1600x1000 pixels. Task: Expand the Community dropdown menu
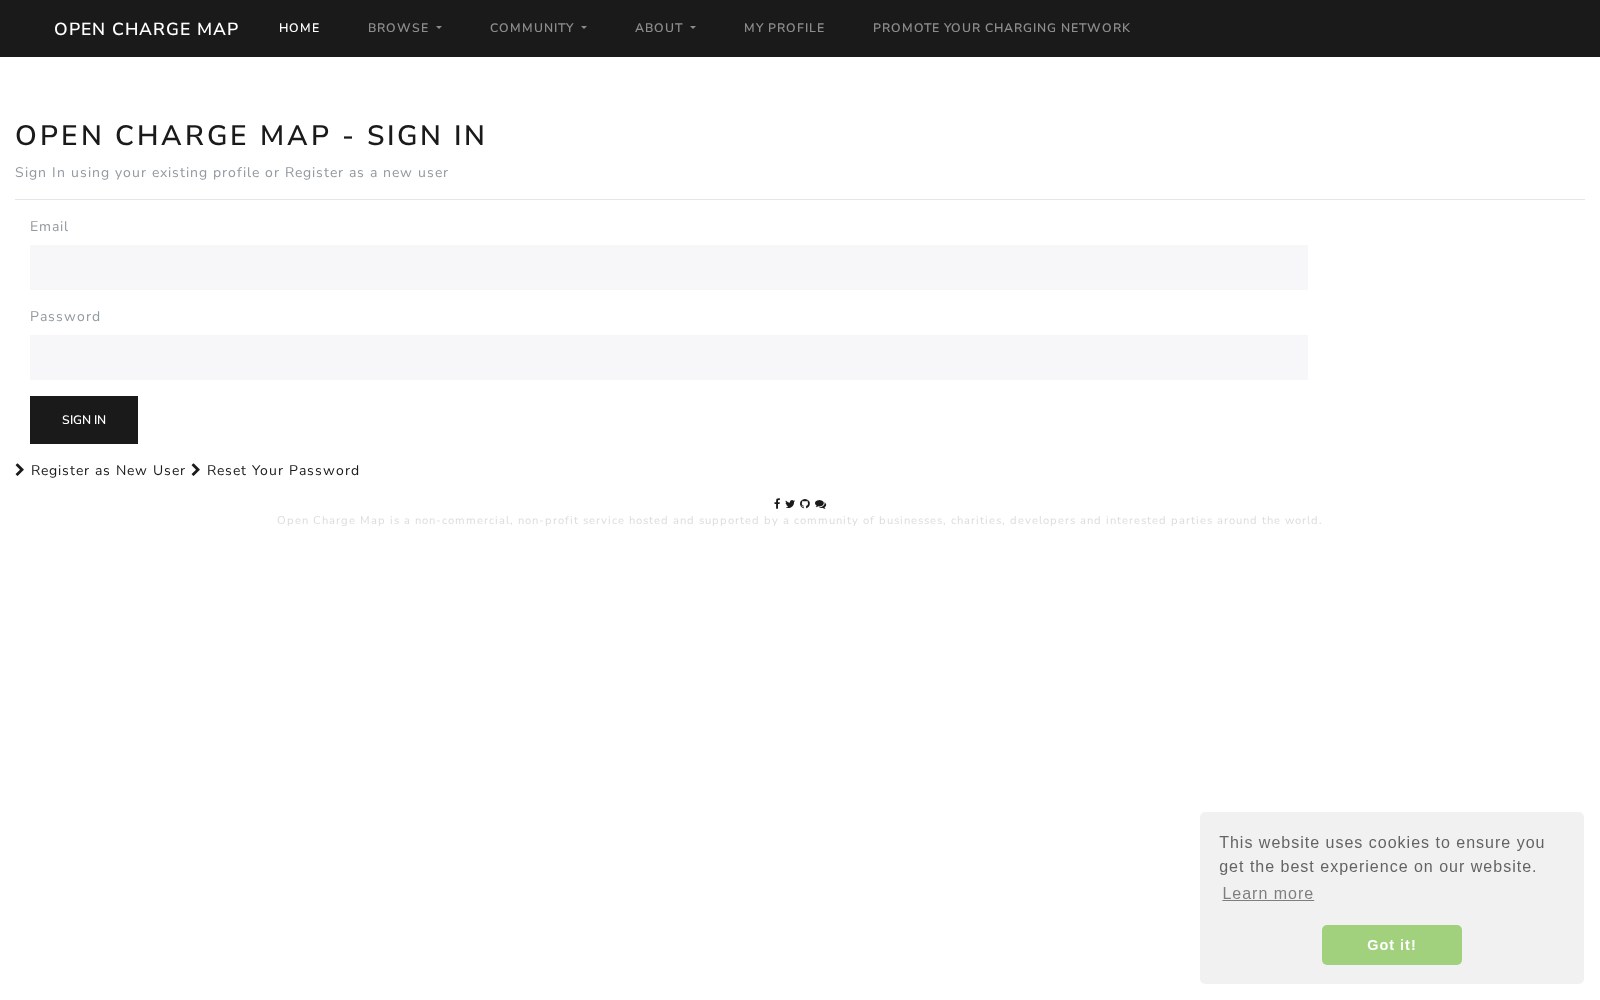538,28
